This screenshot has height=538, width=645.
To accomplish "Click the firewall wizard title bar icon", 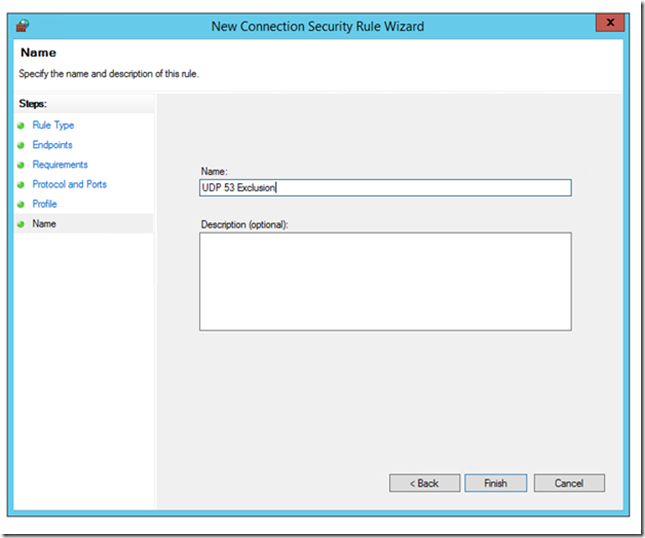I will 23,26.
